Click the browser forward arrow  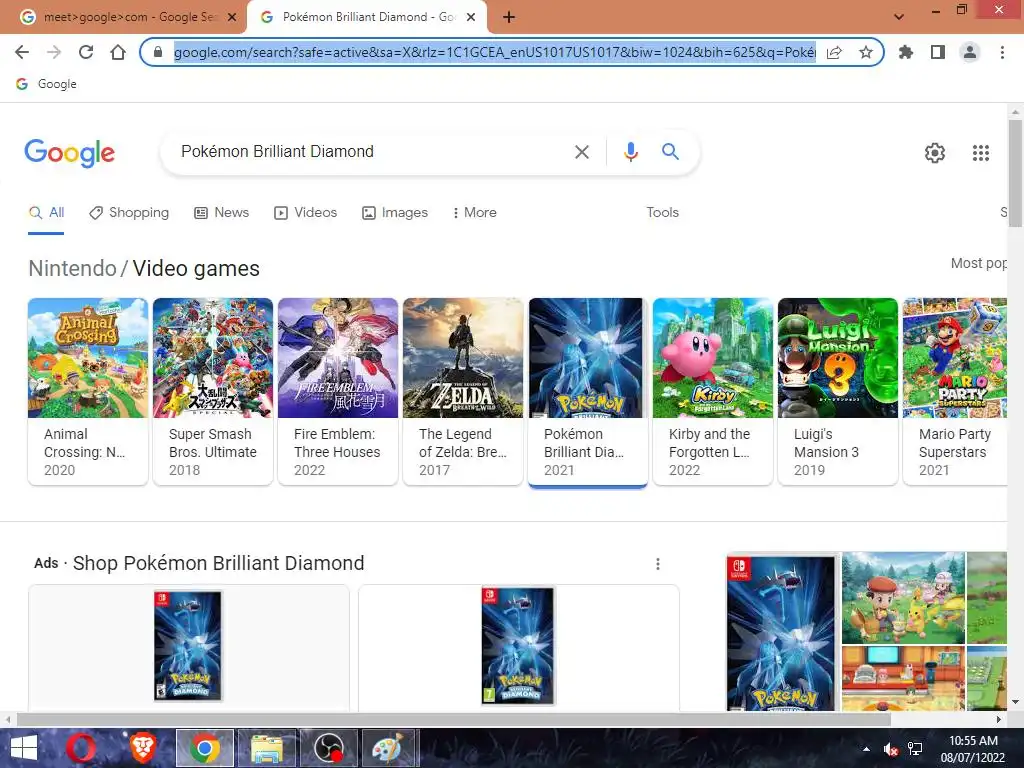click(x=54, y=52)
